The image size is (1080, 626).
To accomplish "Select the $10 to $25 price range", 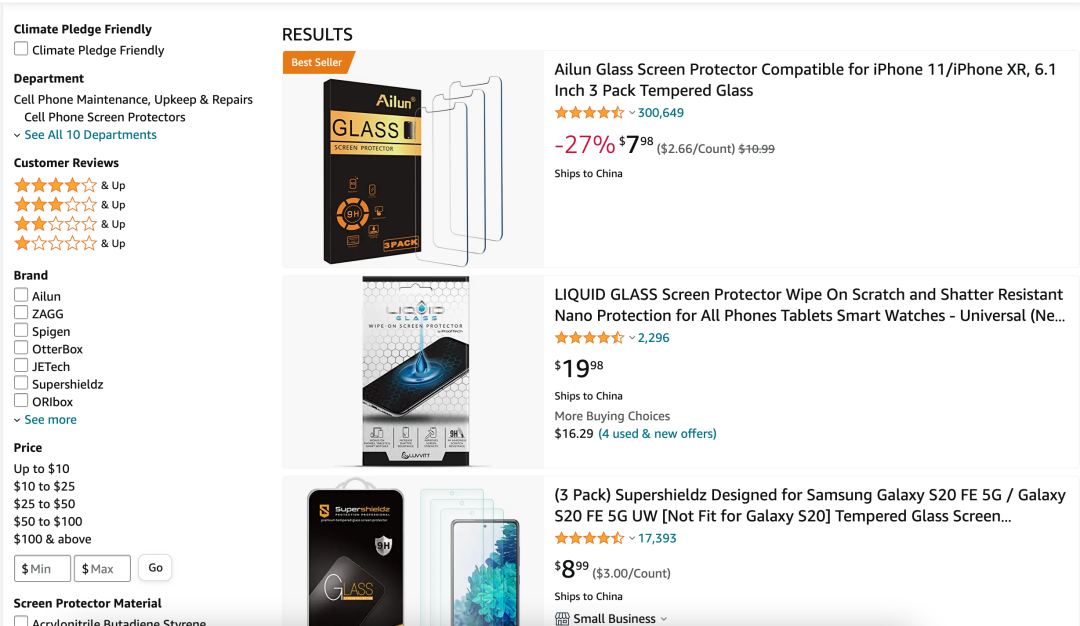I will click(44, 486).
